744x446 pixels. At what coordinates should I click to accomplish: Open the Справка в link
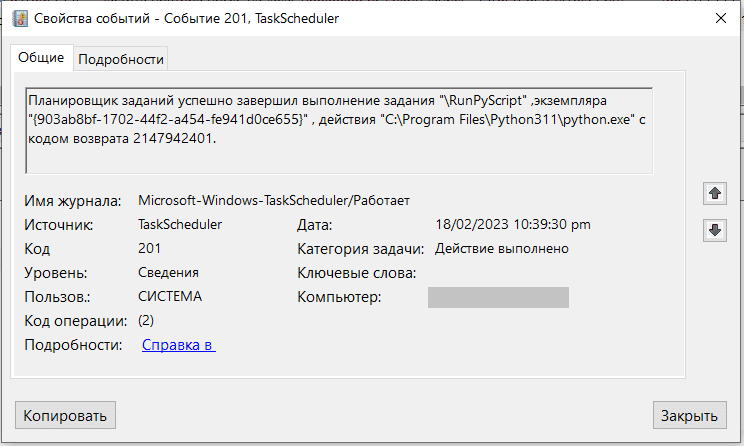[x=178, y=345]
